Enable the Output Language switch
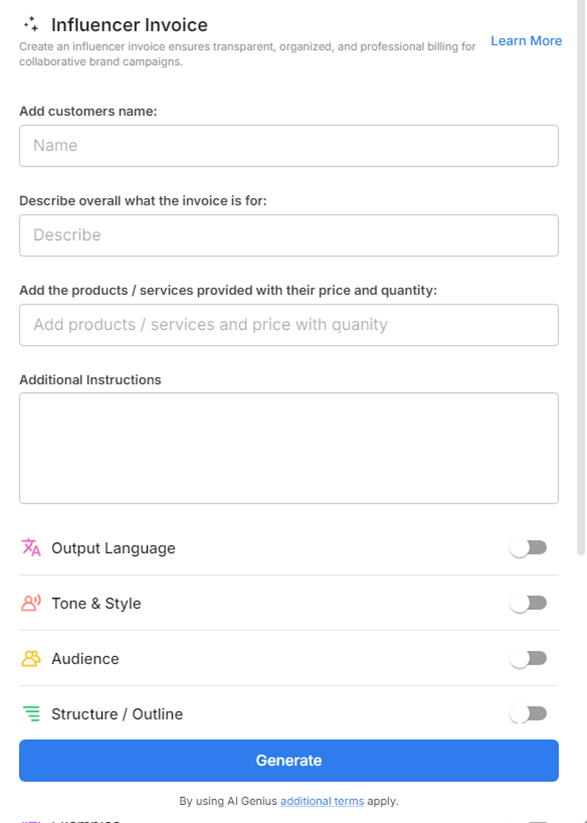 (528, 547)
